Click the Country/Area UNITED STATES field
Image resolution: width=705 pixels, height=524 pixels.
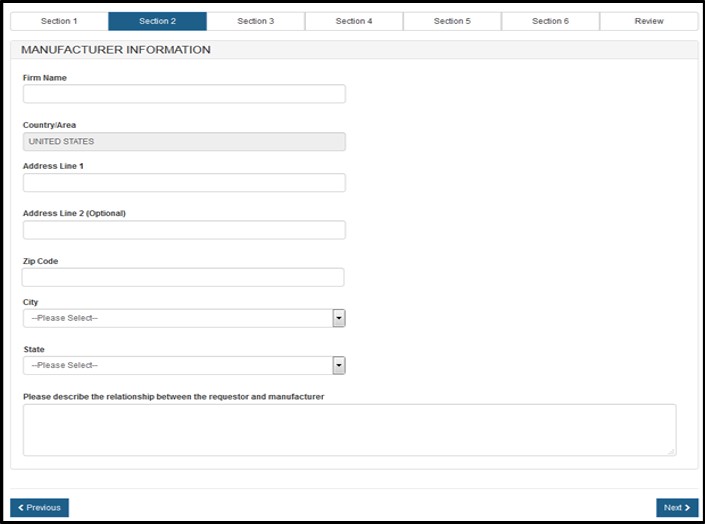(184, 142)
